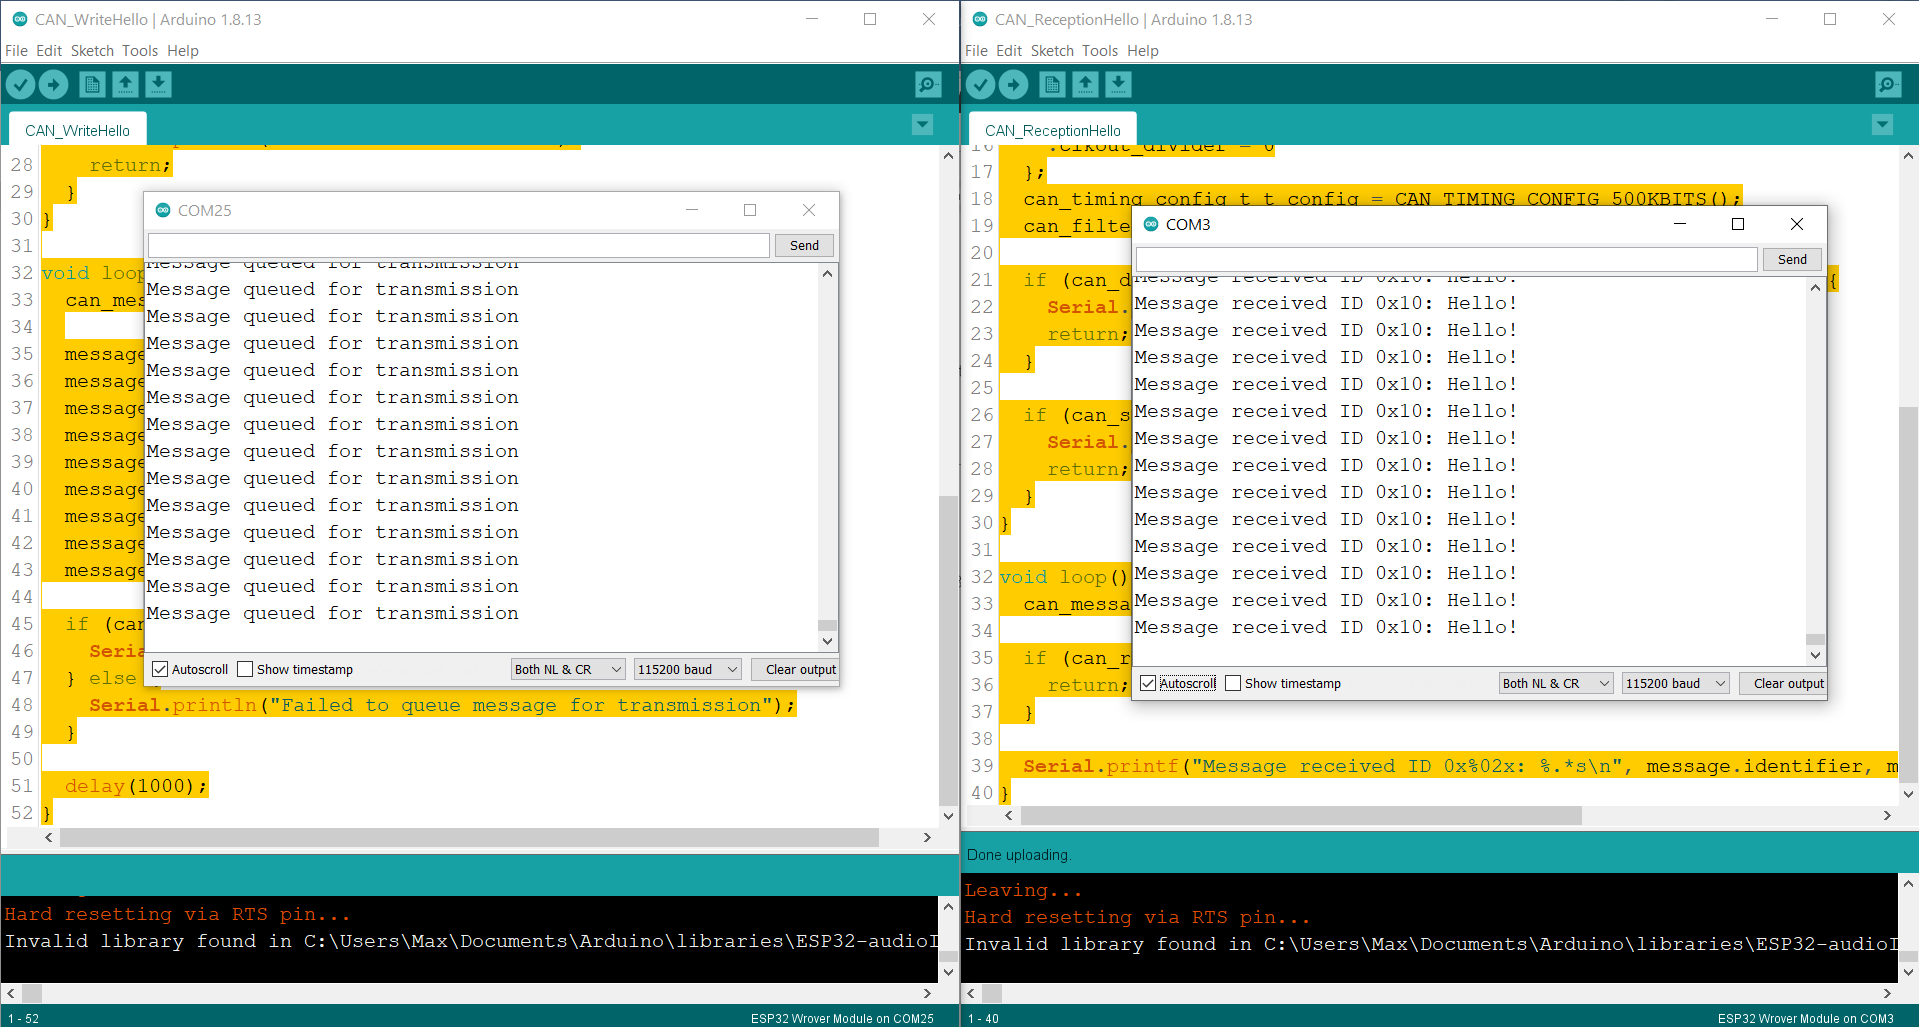Click Send button in COM3 monitor
This screenshot has width=1919, height=1027.
(1792, 259)
